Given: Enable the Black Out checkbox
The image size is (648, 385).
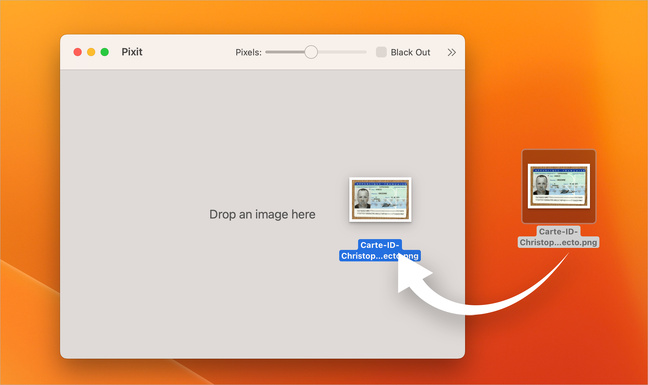Looking at the screenshot, I should 381,52.
